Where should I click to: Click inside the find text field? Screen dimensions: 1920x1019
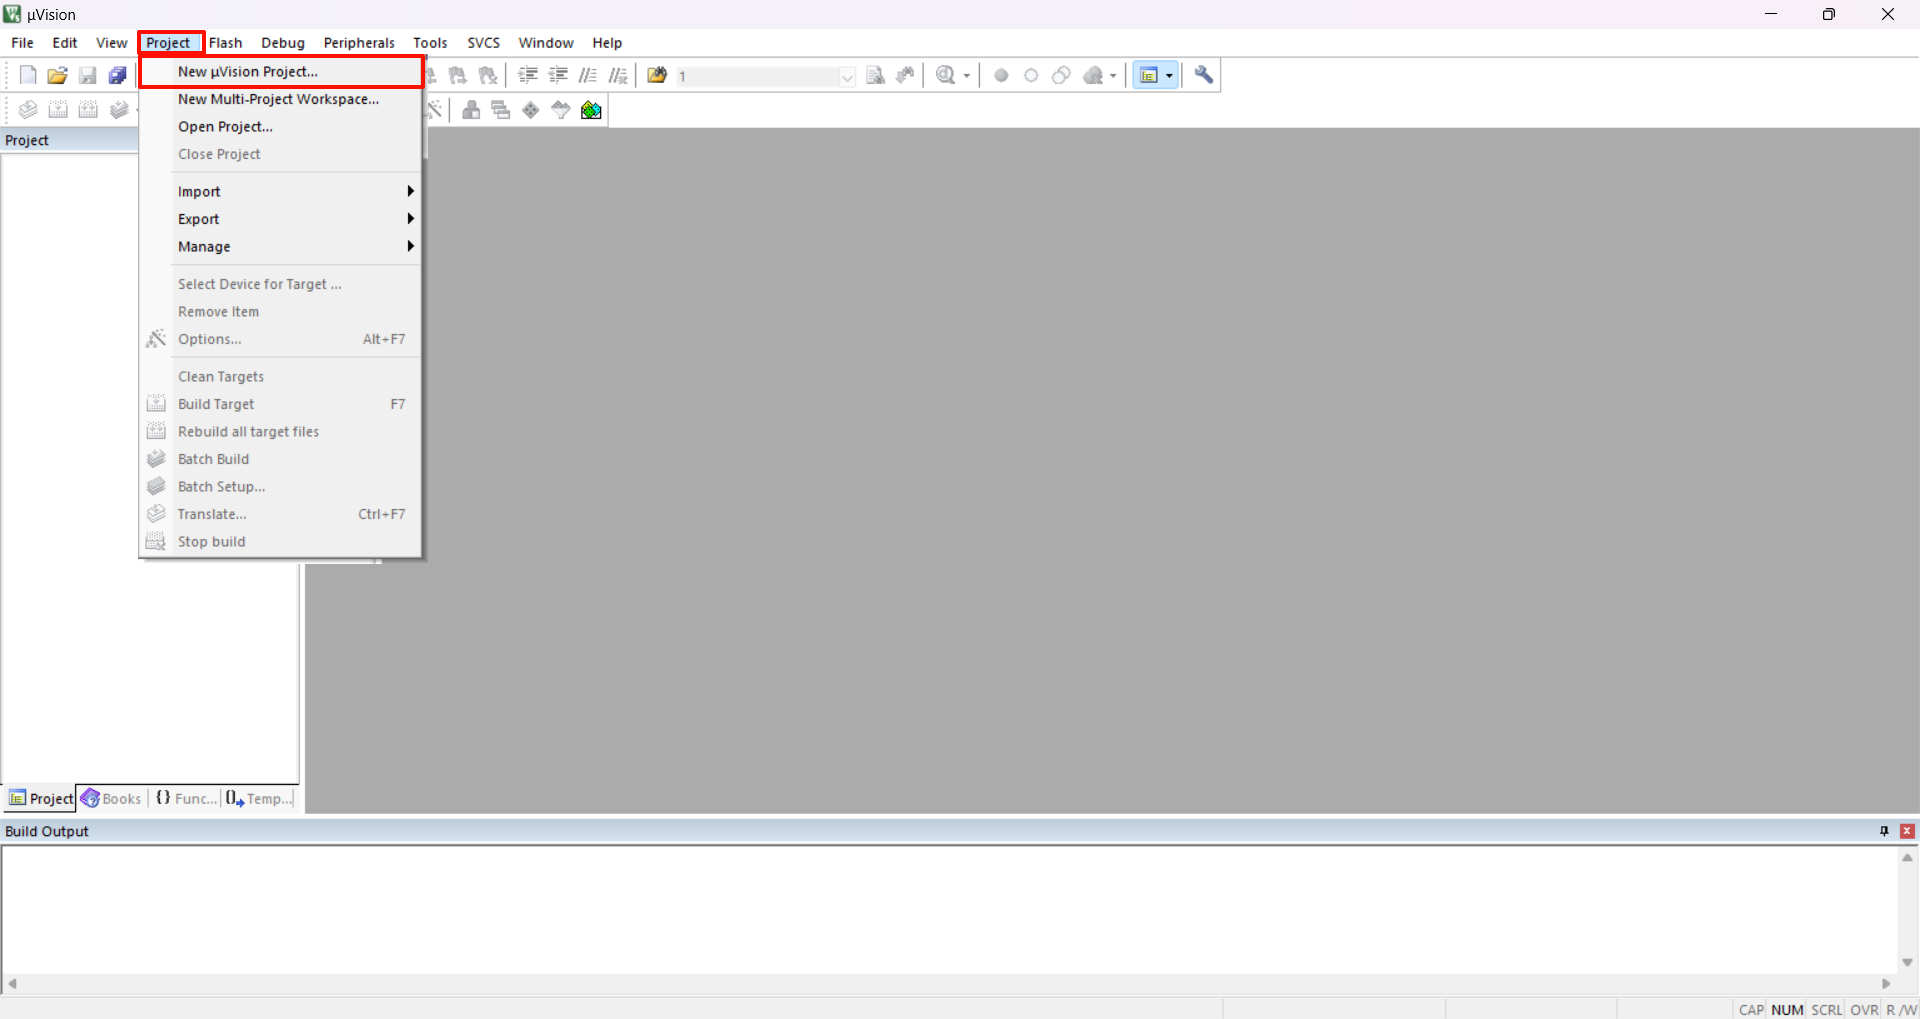point(757,76)
